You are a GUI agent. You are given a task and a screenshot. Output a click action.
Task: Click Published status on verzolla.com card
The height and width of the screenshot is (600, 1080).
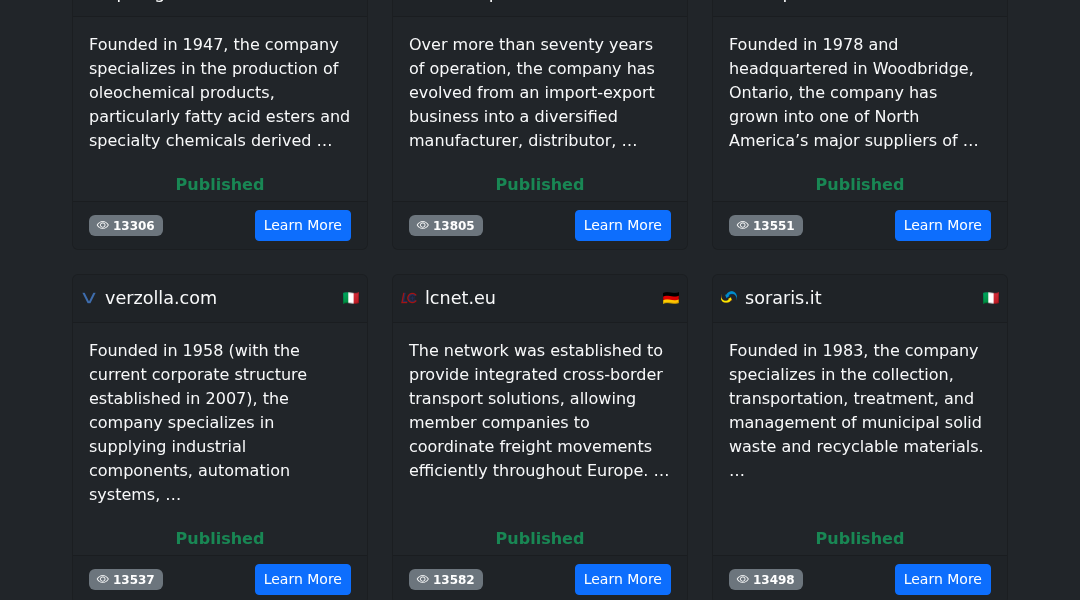pos(220,539)
